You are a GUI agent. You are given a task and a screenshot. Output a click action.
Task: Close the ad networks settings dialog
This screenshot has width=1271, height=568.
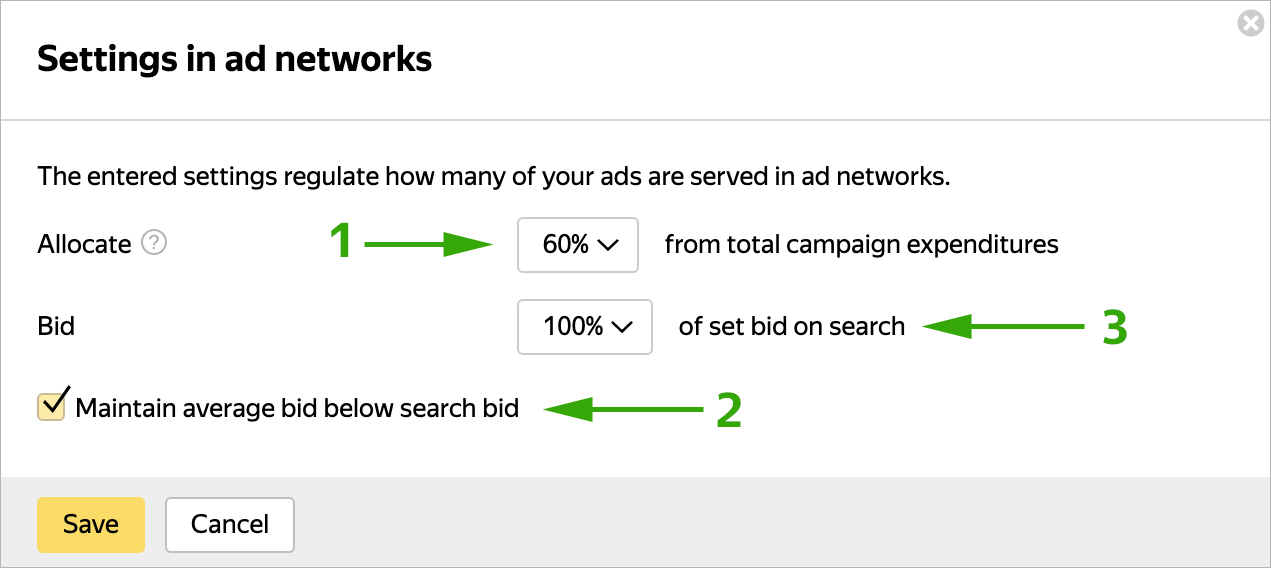click(x=1250, y=23)
